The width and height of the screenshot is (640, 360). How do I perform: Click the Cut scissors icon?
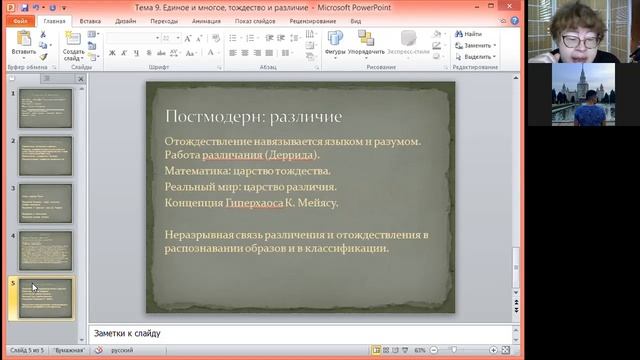43,34
